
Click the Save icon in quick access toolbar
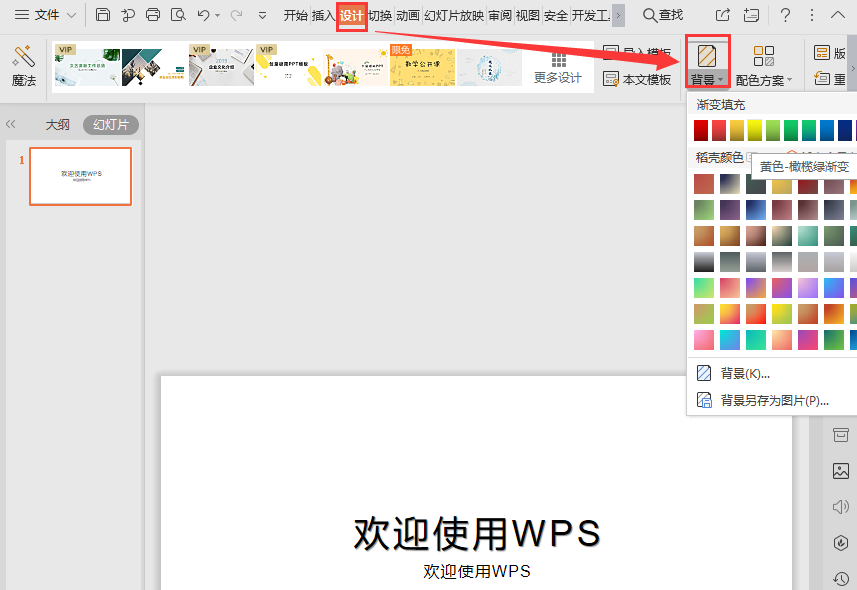(x=103, y=15)
